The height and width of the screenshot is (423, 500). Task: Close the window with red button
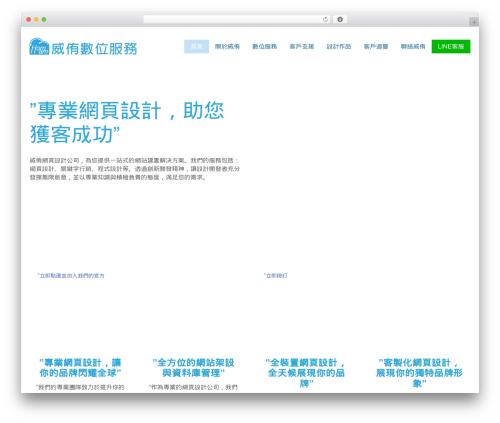point(29,20)
